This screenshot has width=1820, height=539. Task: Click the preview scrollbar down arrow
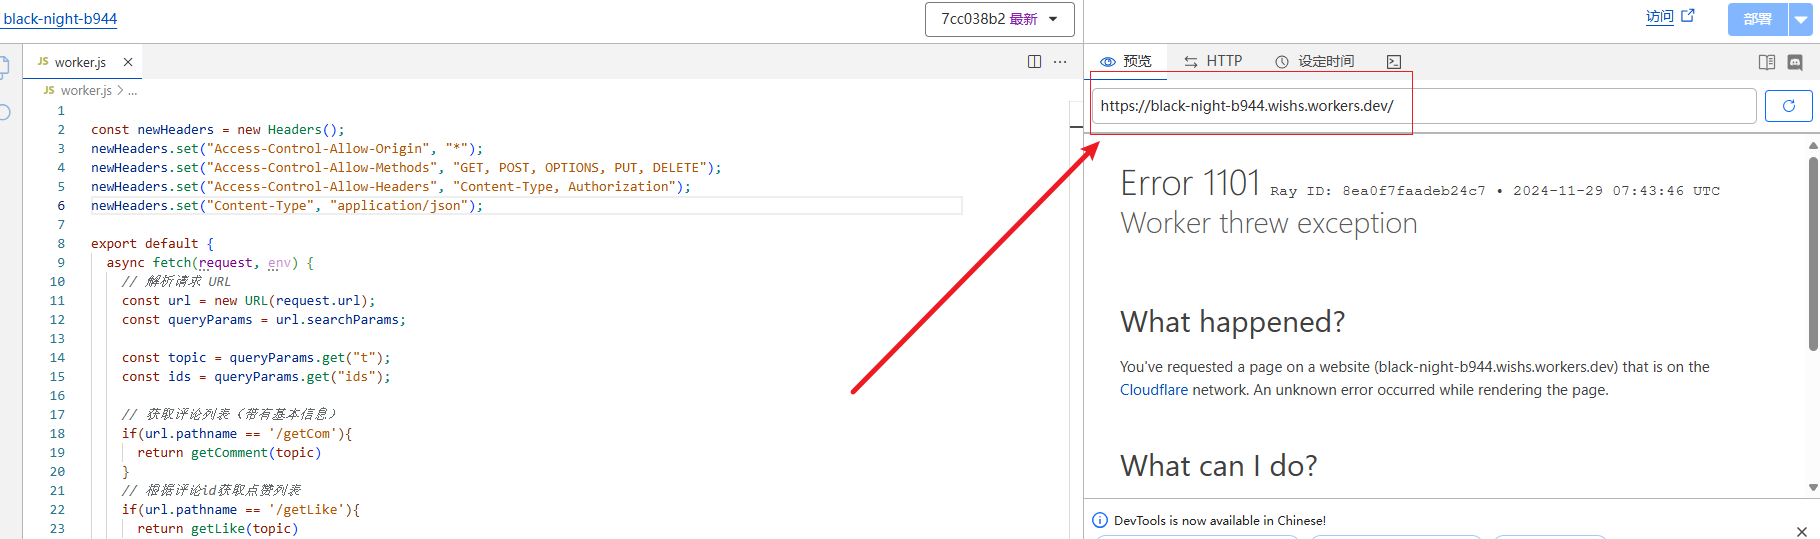[1813, 488]
